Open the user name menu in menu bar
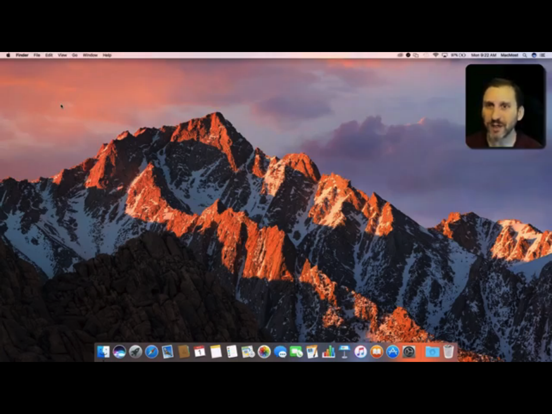Image resolution: width=552 pixels, height=414 pixels. click(x=509, y=55)
